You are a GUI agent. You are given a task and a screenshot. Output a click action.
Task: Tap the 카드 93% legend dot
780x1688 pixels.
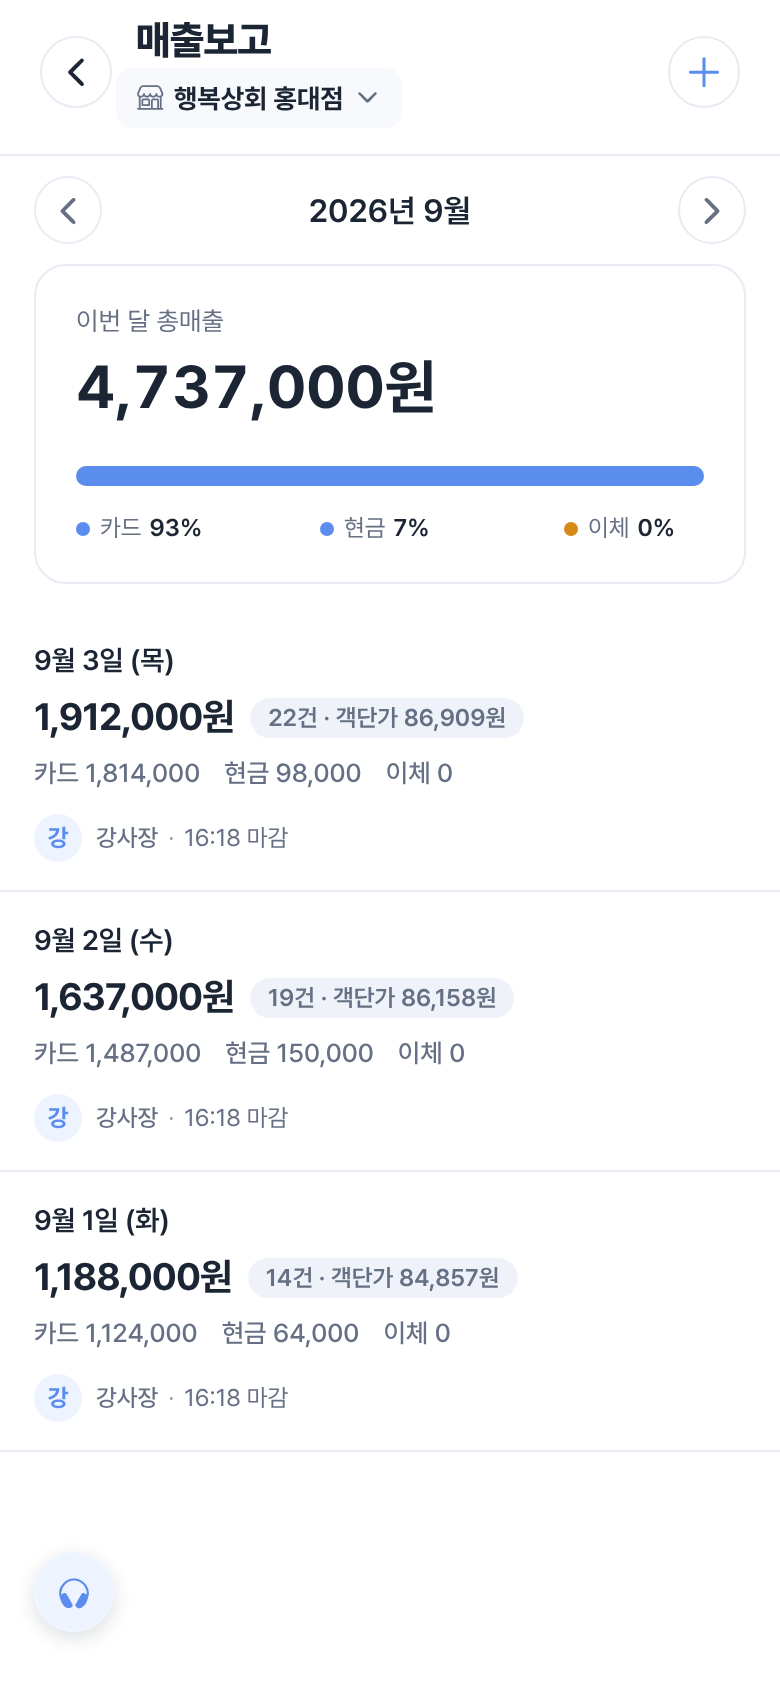(x=83, y=529)
